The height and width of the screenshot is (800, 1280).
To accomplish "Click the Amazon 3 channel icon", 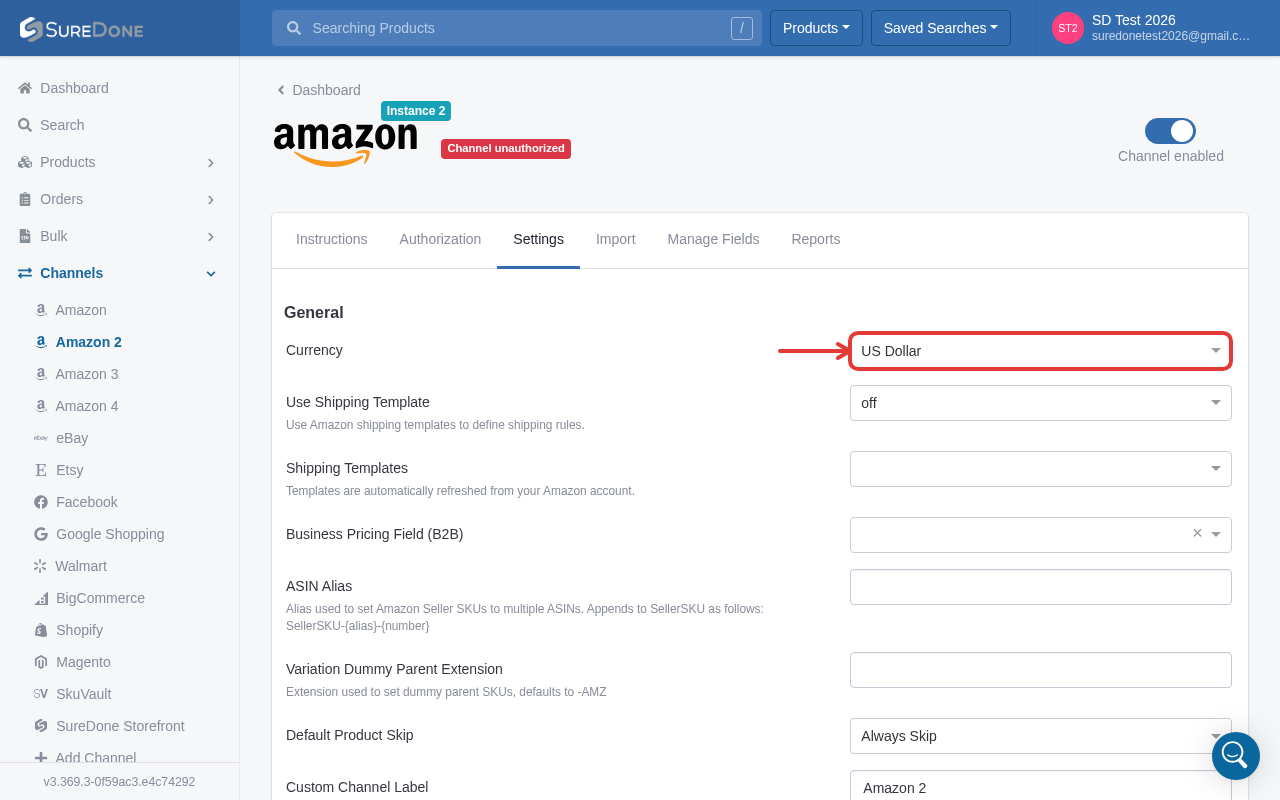I will click(41, 374).
